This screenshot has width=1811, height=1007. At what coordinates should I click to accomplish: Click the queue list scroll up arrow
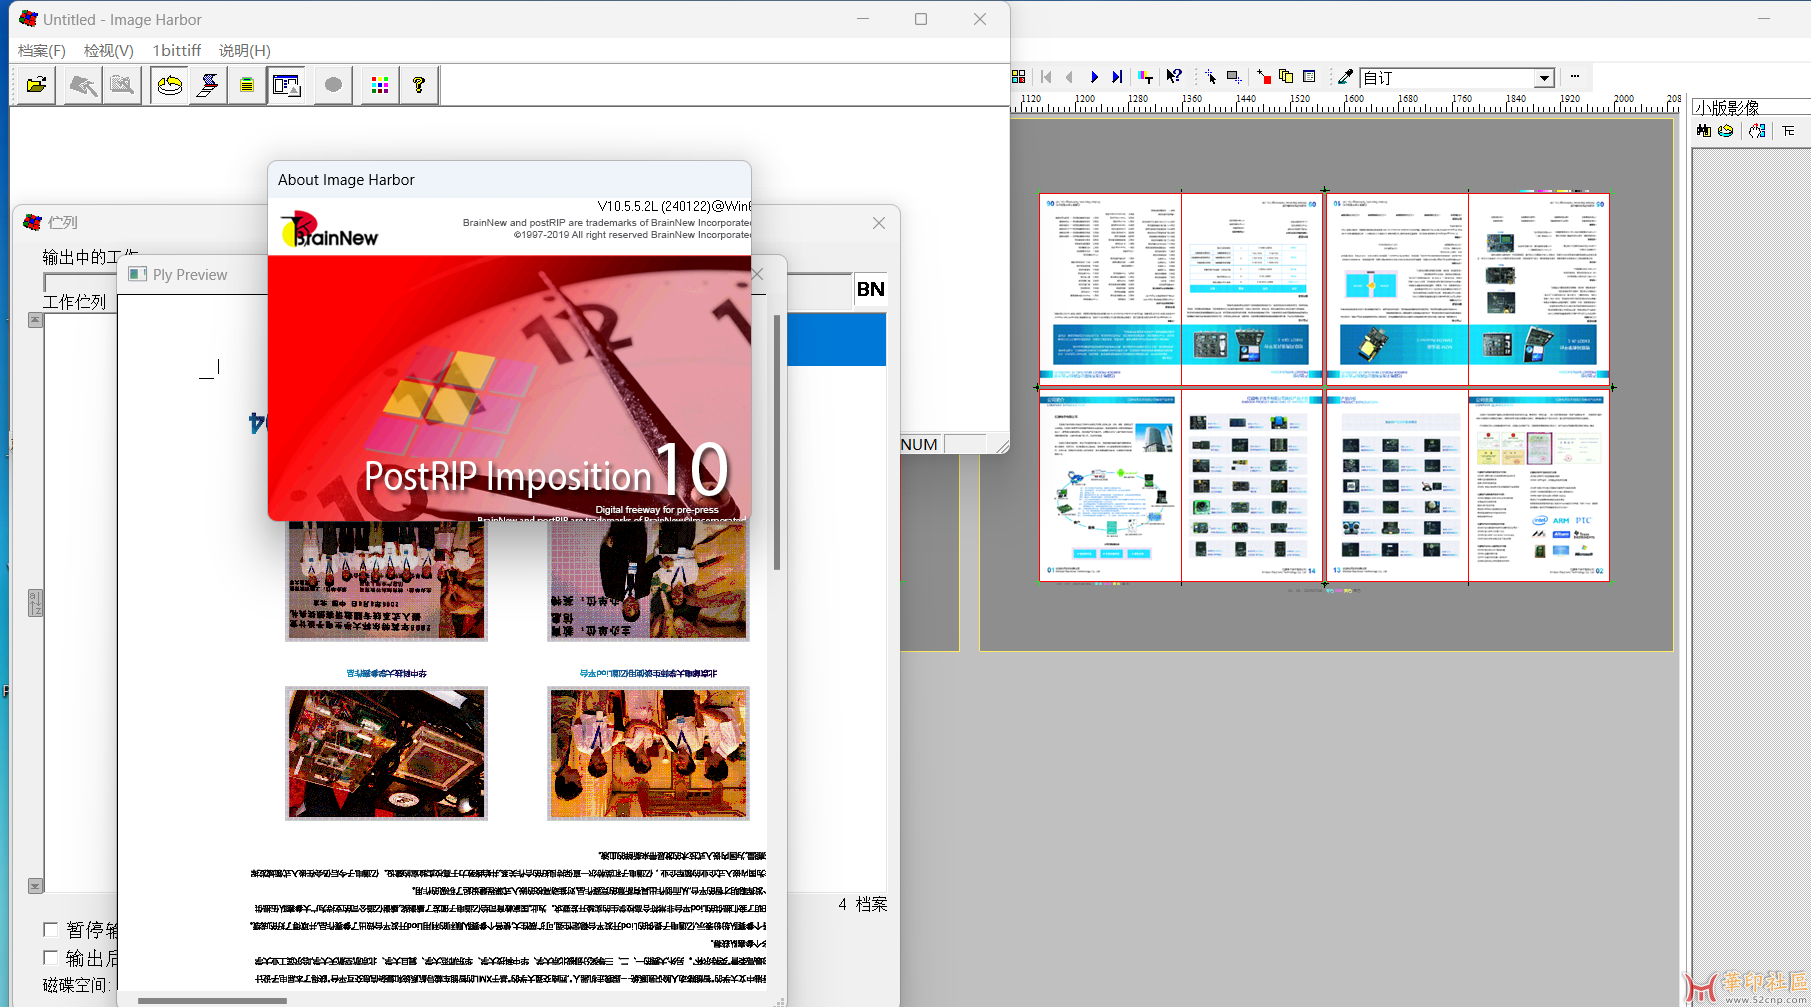point(35,320)
